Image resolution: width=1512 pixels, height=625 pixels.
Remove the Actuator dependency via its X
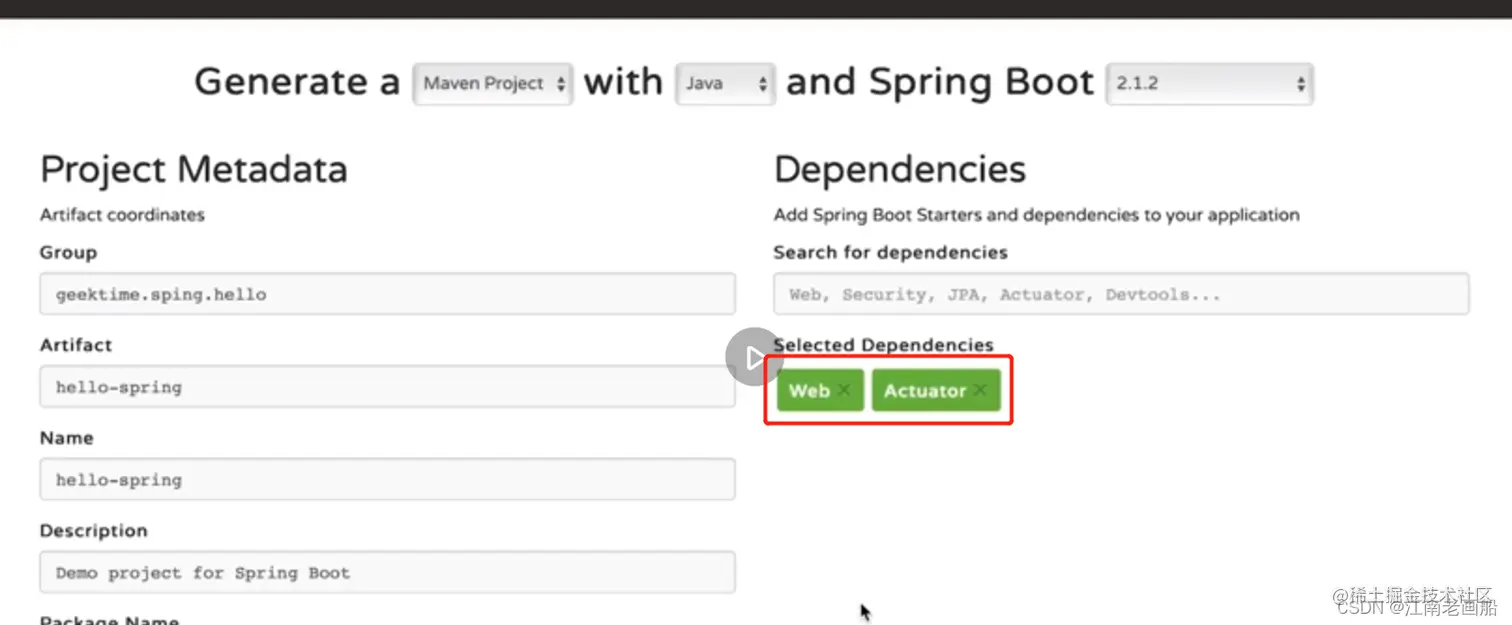[980, 390]
